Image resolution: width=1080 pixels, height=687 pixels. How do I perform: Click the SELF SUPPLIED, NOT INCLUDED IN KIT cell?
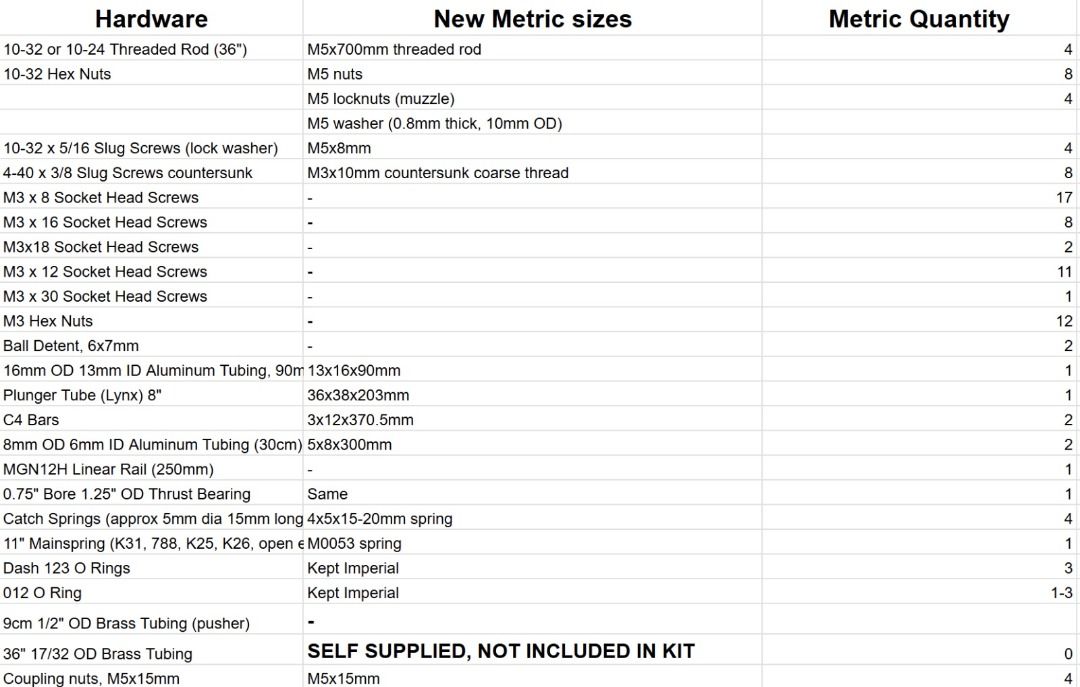pyautogui.click(x=500, y=652)
